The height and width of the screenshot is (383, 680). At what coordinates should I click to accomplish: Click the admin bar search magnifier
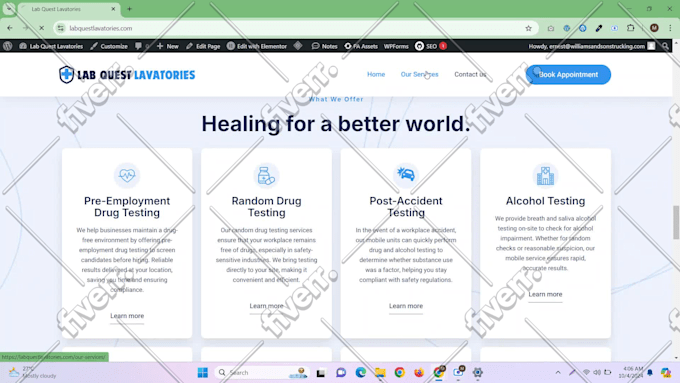(x=665, y=46)
